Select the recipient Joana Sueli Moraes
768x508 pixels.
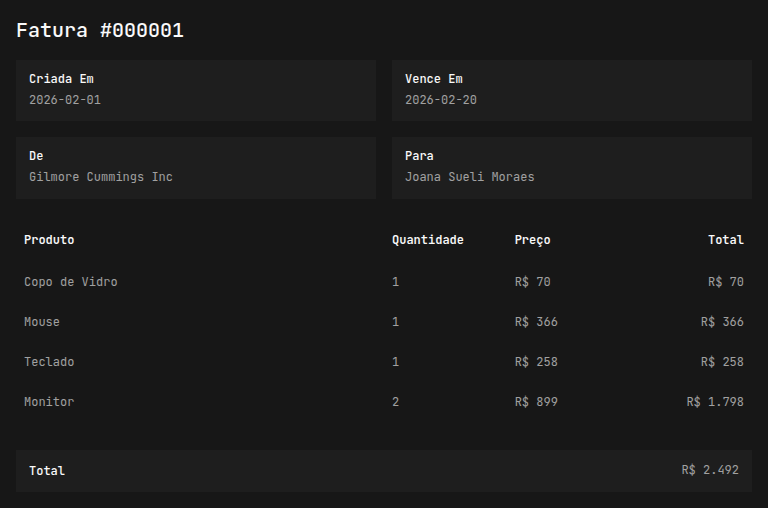pos(470,177)
